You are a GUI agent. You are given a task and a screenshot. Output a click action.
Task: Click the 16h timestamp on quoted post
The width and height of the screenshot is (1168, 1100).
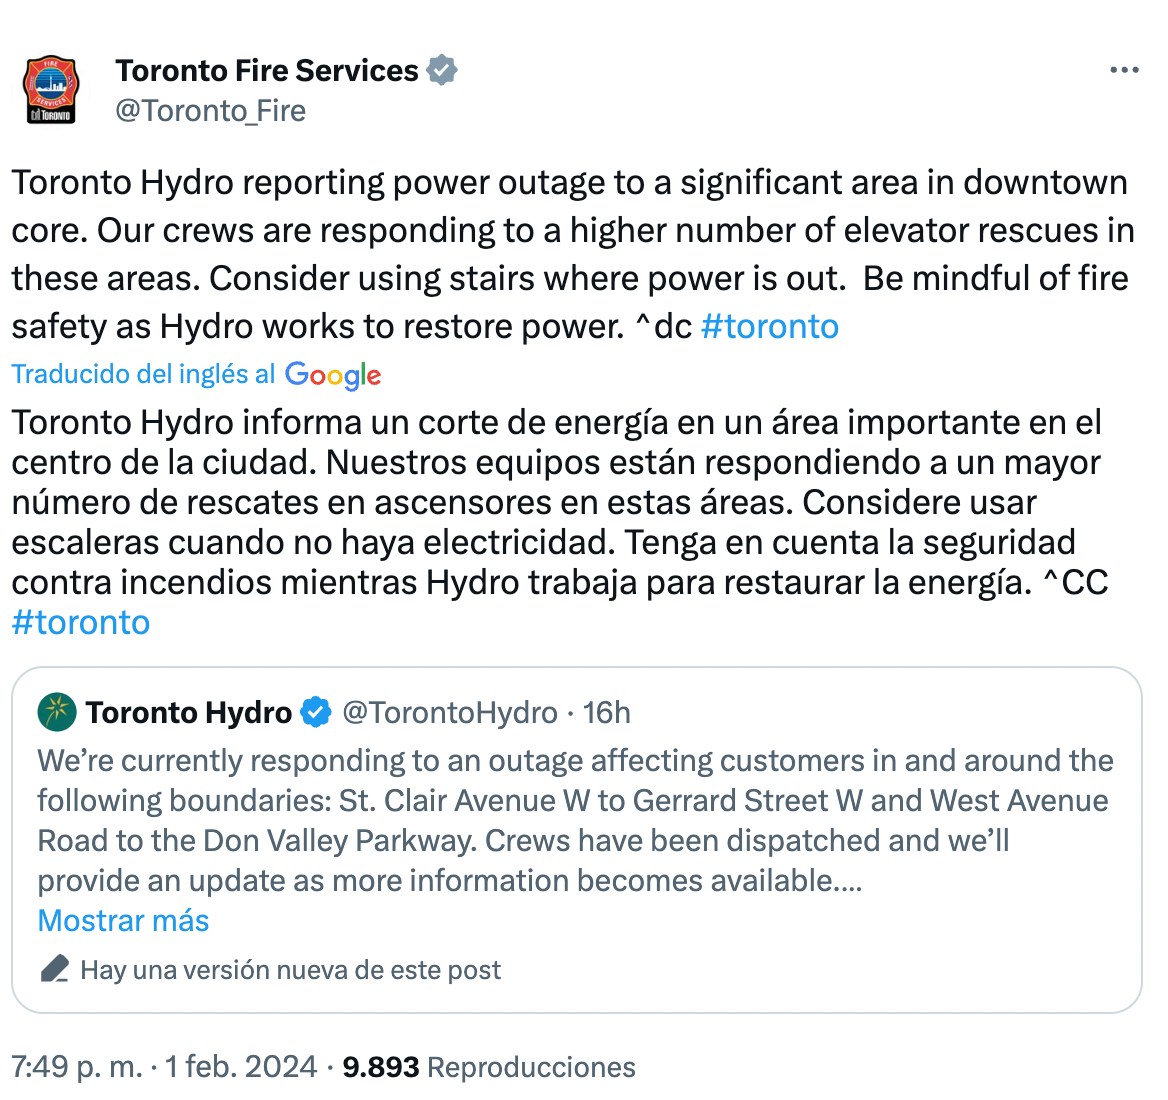606,713
